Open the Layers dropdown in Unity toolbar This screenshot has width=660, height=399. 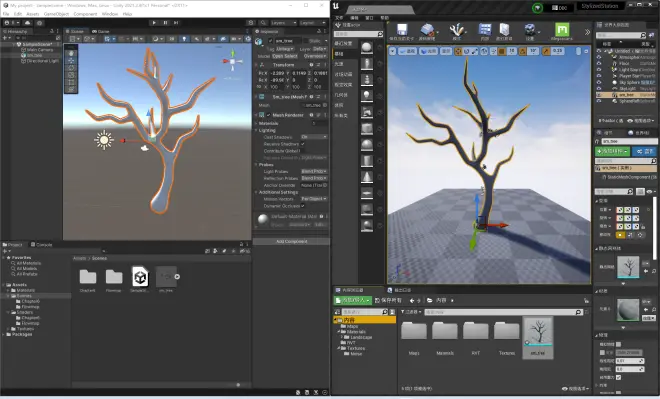click(x=283, y=23)
